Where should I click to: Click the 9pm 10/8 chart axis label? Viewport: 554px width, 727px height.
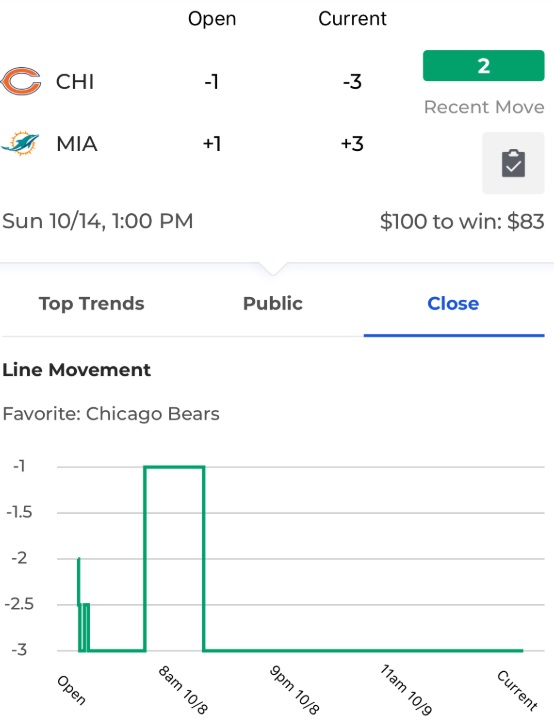[x=294, y=689]
